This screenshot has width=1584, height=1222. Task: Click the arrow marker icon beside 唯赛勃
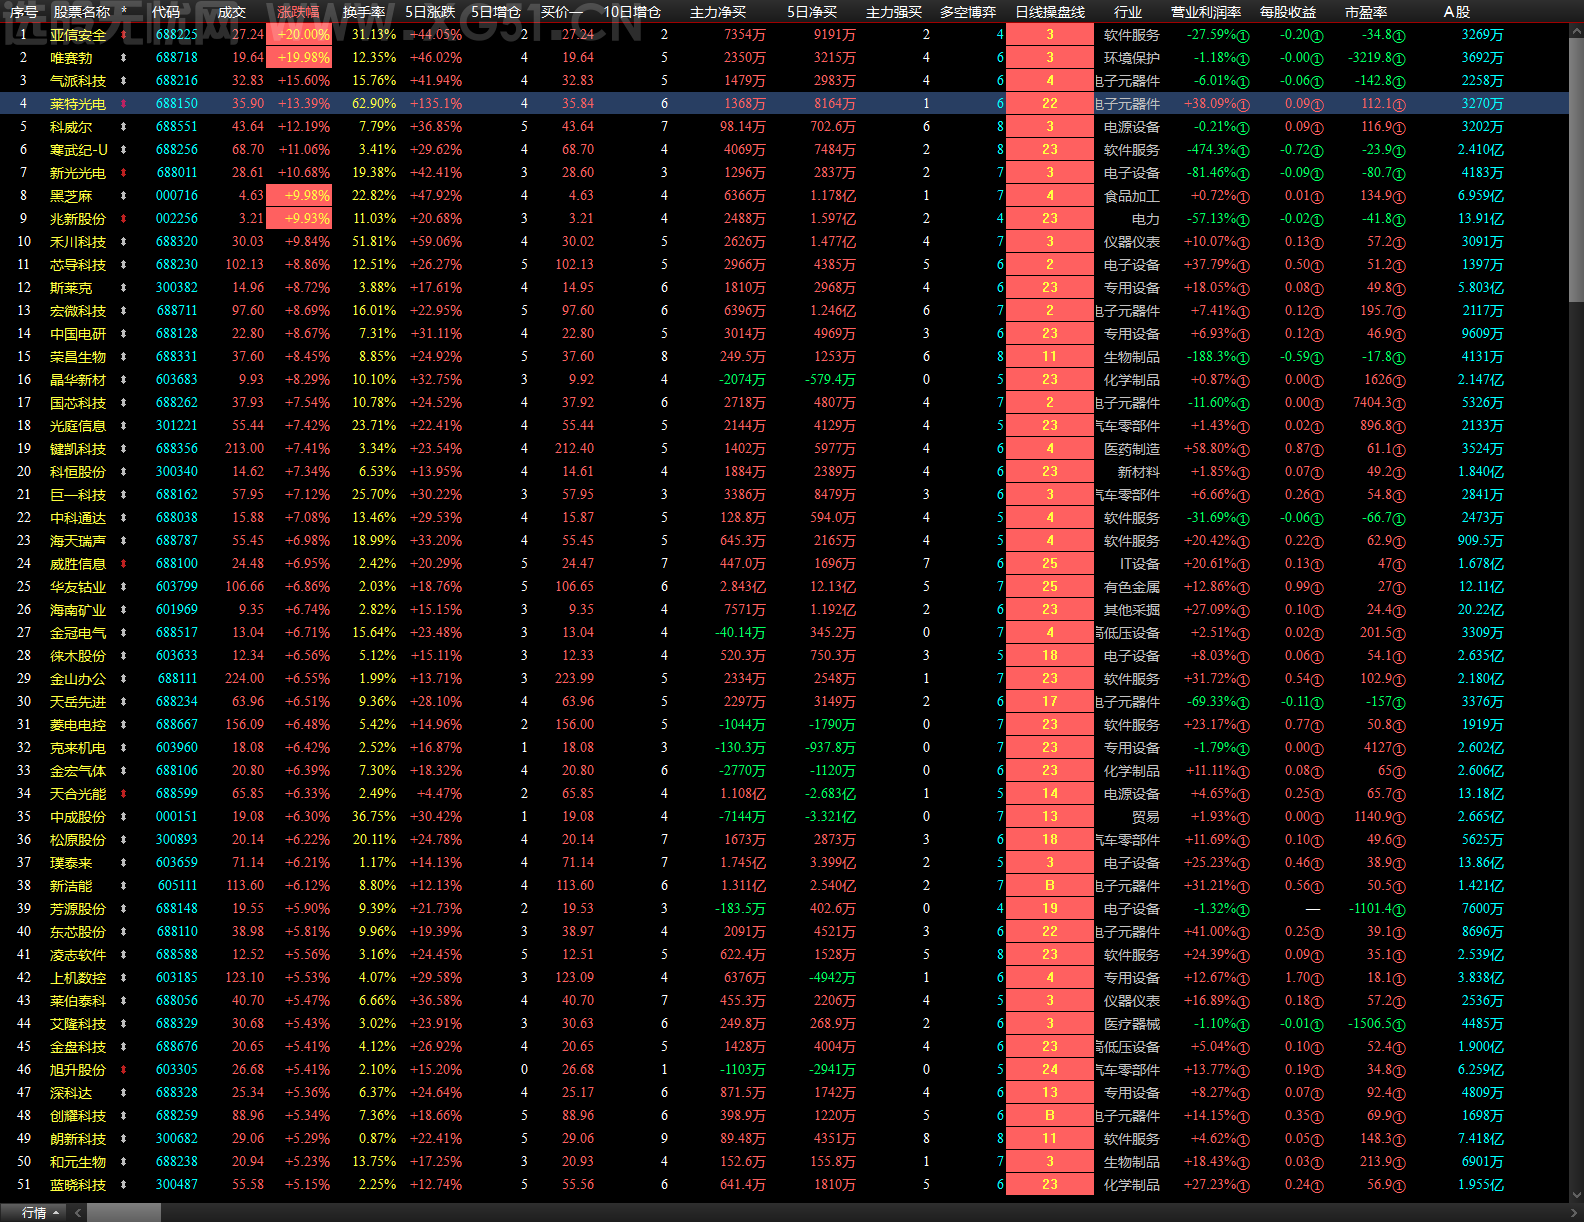tap(123, 58)
